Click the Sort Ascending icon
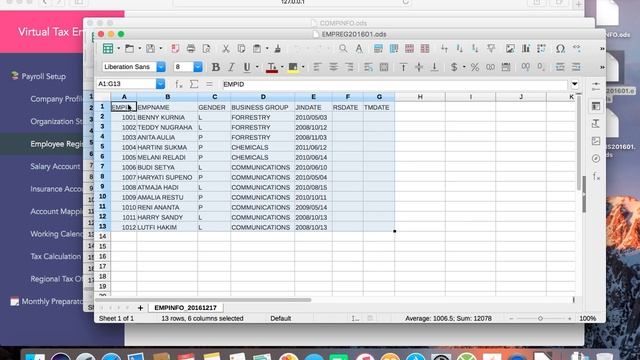 coord(460,49)
